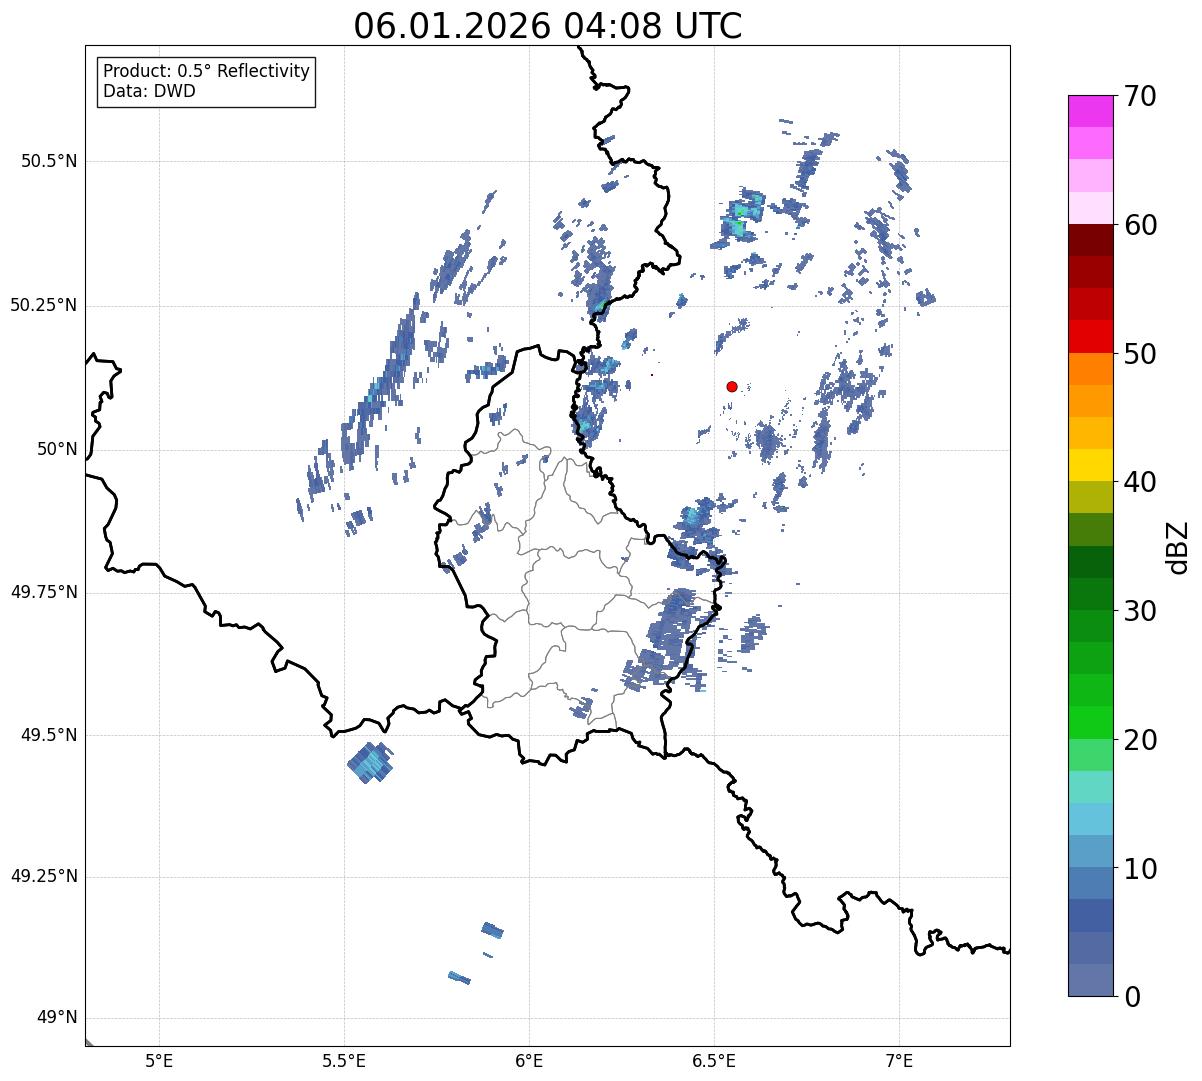
Task: Click the bright green 20 dBZ colorbar segment
Action: (x=1091, y=722)
